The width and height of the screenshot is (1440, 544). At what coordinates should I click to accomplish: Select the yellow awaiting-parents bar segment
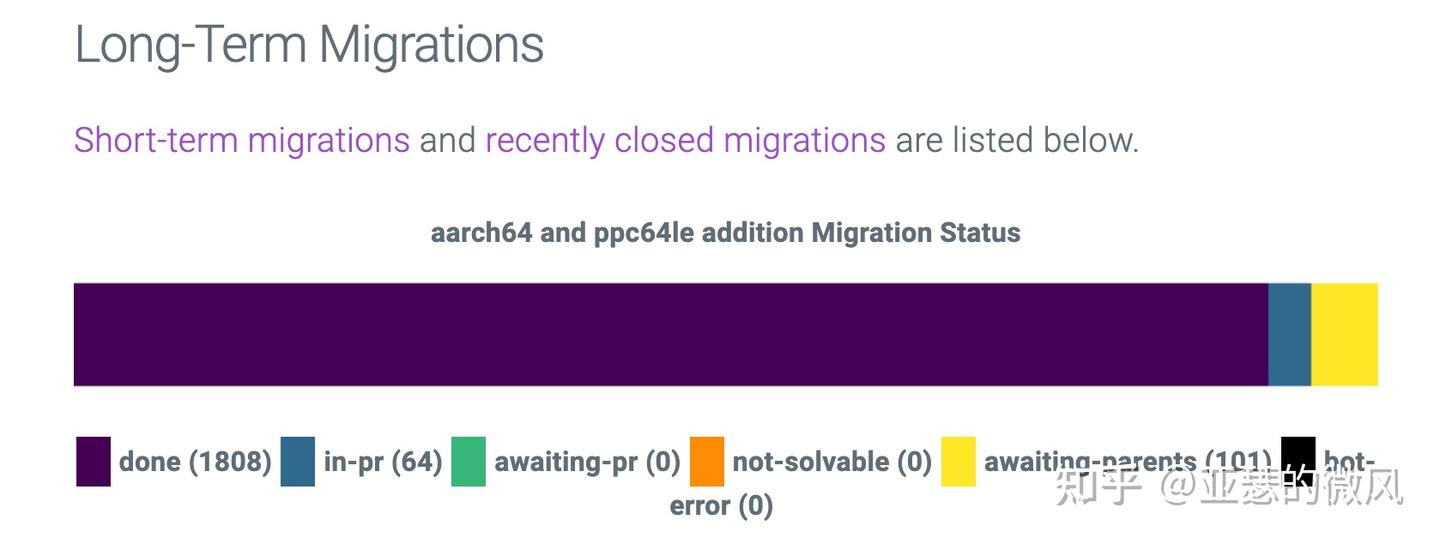click(x=1344, y=334)
